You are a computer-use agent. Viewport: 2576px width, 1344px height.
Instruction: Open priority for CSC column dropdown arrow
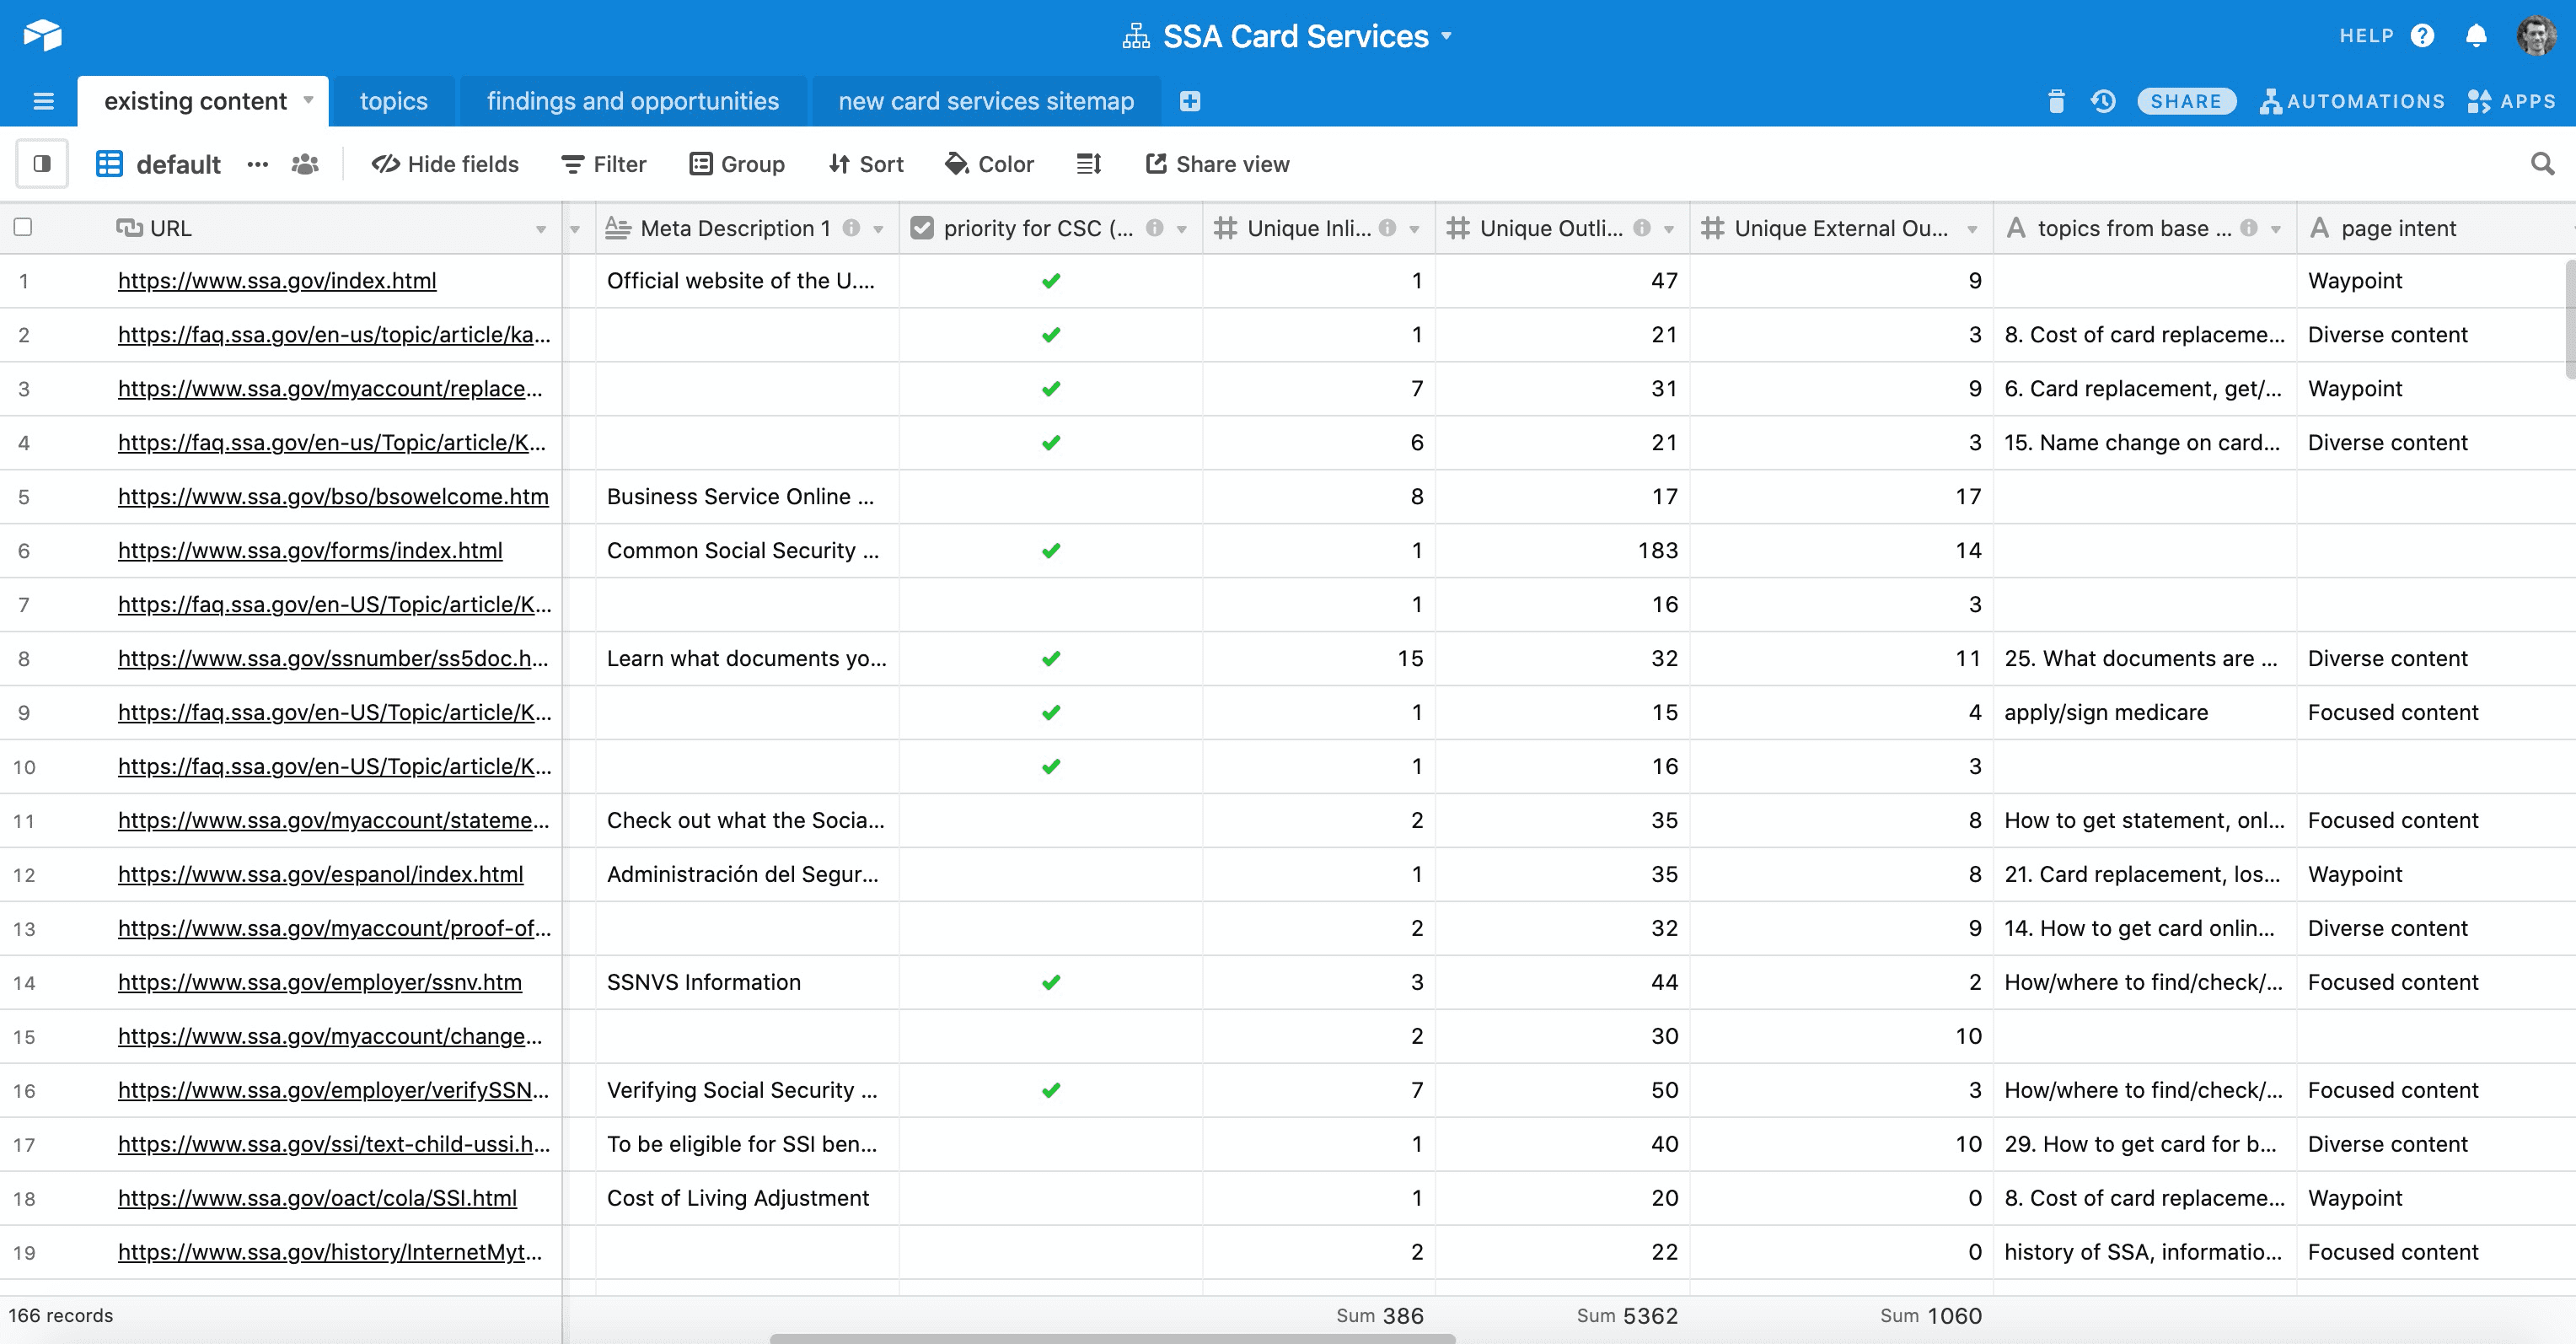pyautogui.click(x=1181, y=229)
